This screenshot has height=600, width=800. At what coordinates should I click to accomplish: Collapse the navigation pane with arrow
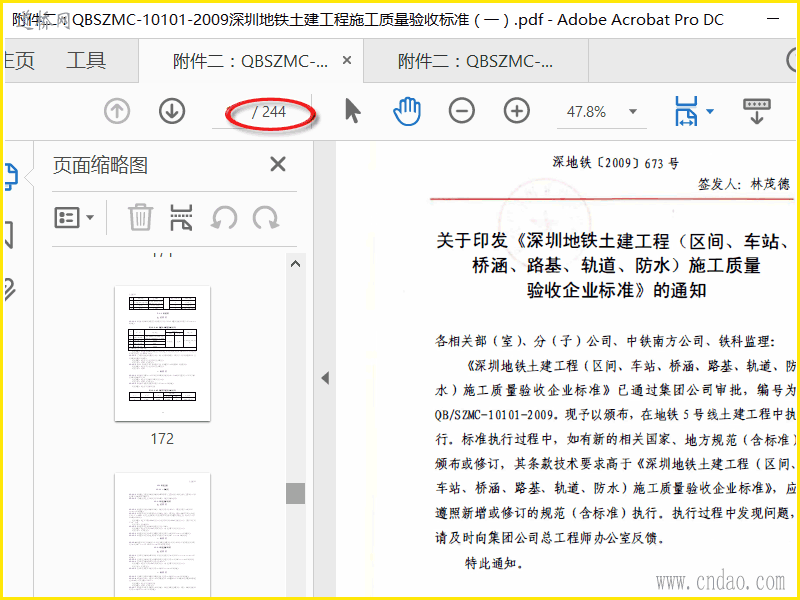tap(325, 378)
